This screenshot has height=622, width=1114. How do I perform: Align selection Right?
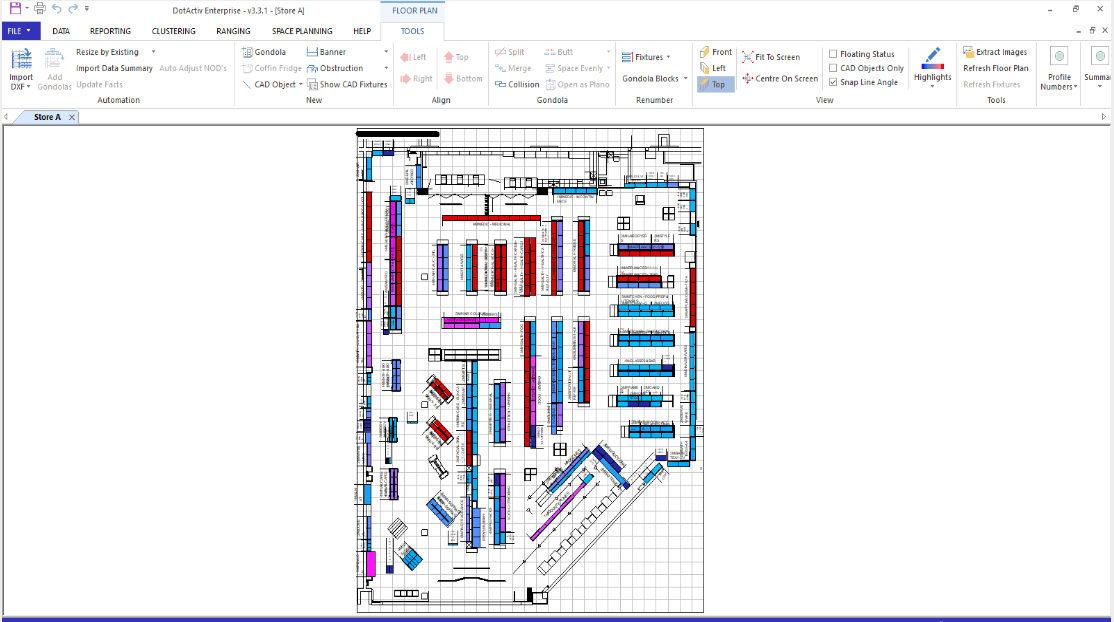point(416,79)
